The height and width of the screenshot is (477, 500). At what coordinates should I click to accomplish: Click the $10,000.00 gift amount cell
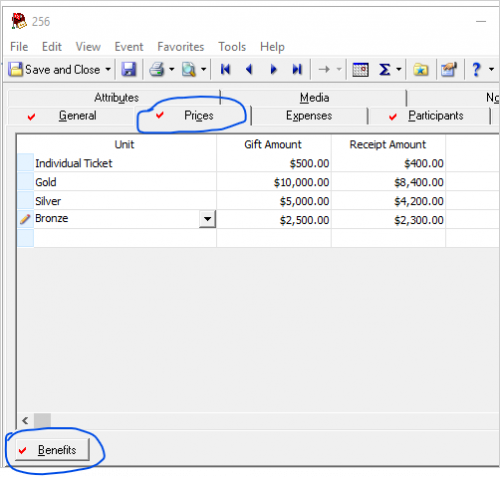(274, 182)
